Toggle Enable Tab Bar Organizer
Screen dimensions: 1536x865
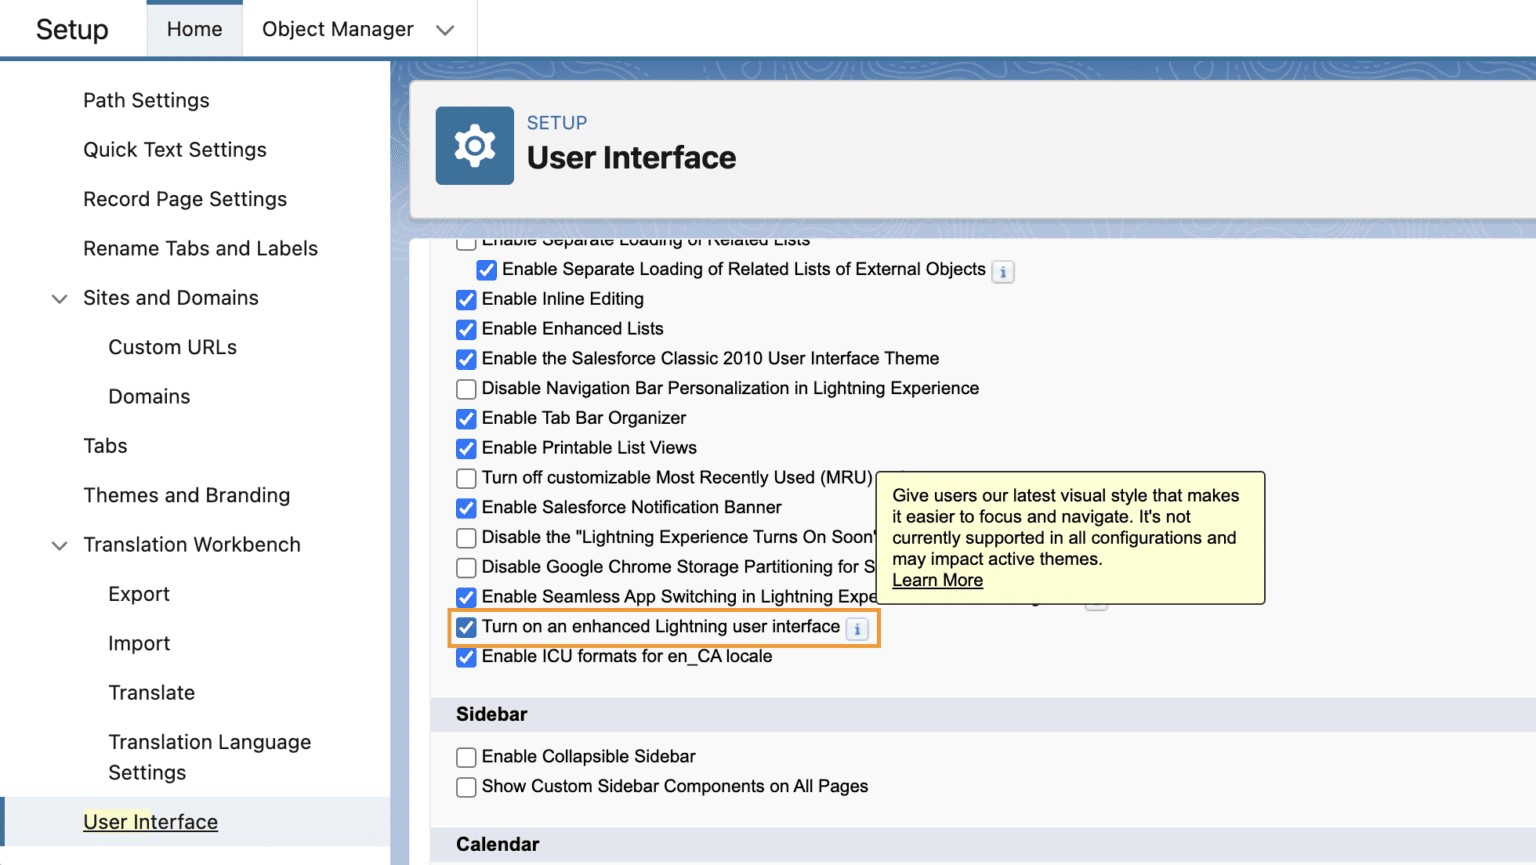point(466,419)
